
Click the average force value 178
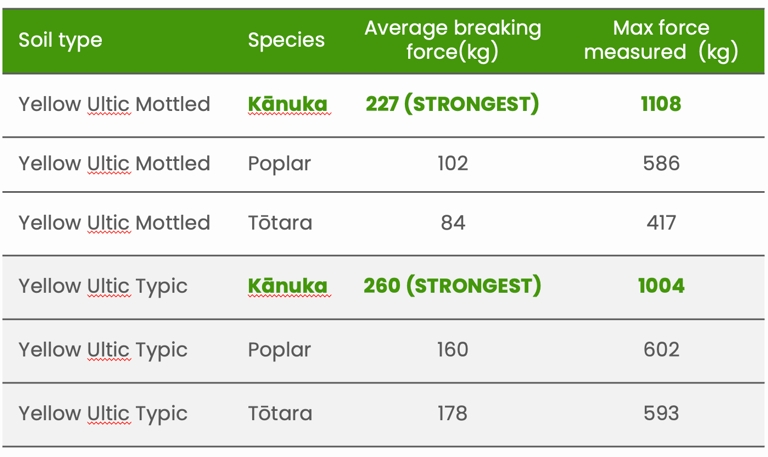[x=453, y=414]
